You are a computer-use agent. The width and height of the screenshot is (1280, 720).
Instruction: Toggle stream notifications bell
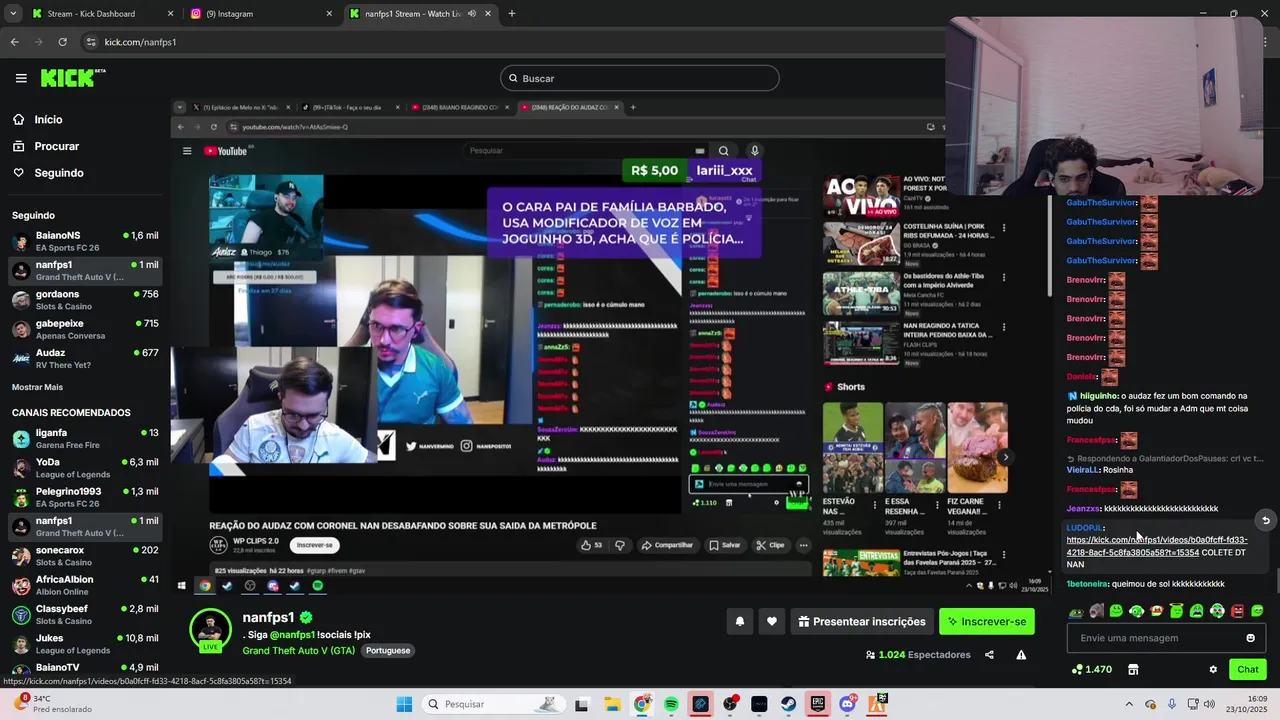(x=740, y=621)
